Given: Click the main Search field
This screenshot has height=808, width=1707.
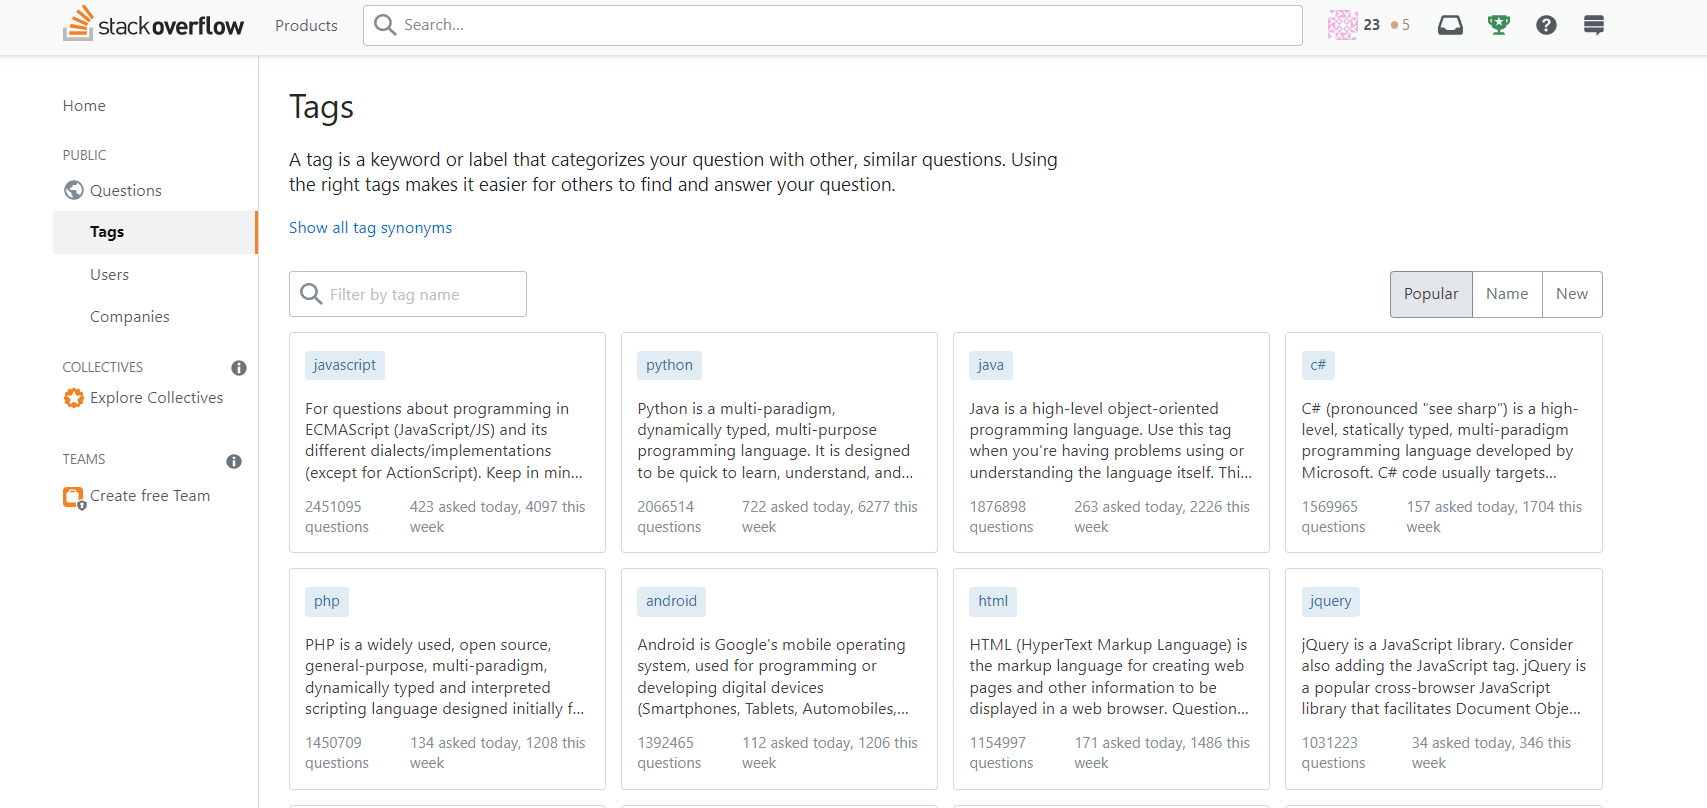Looking at the screenshot, I should (x=833, y=25).
